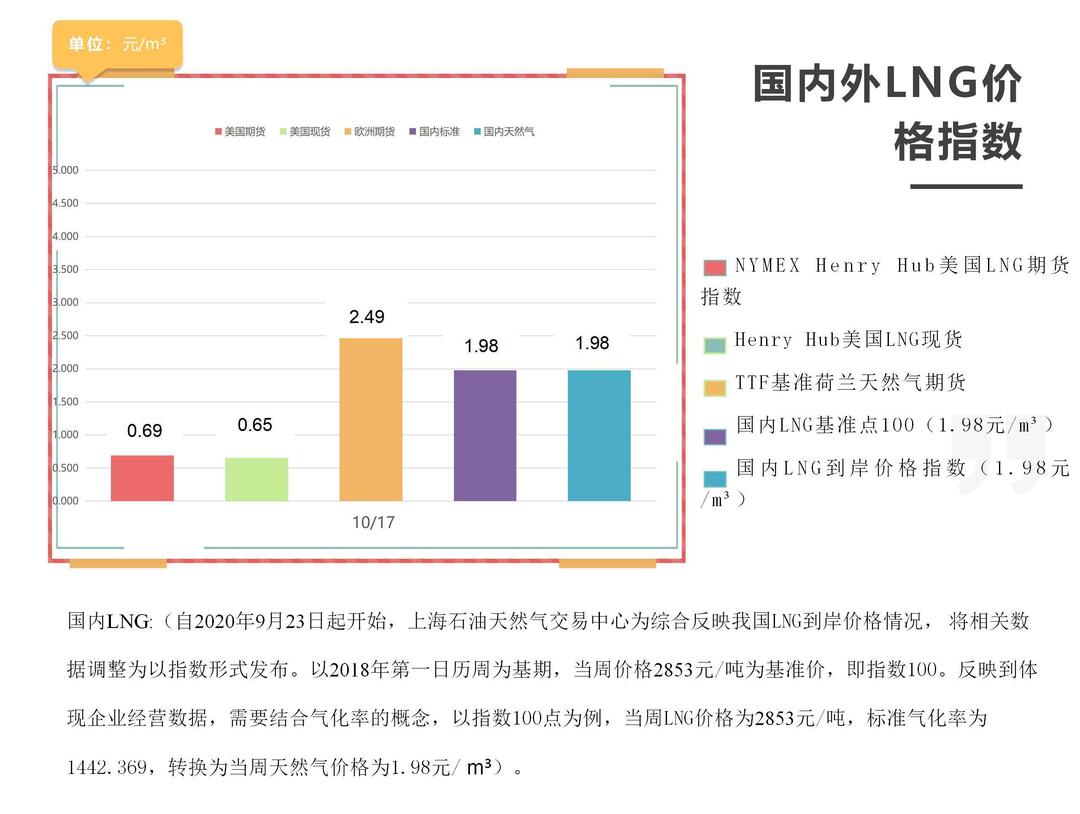Click the 0.000 y-axis tick label

(65, 501)
